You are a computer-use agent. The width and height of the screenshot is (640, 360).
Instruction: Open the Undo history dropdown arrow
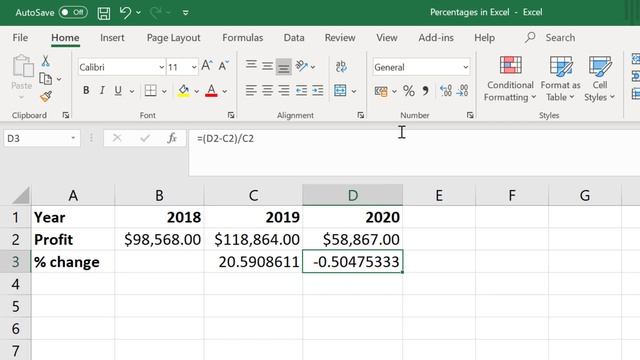pyautogui.click(x=138, y=13)
